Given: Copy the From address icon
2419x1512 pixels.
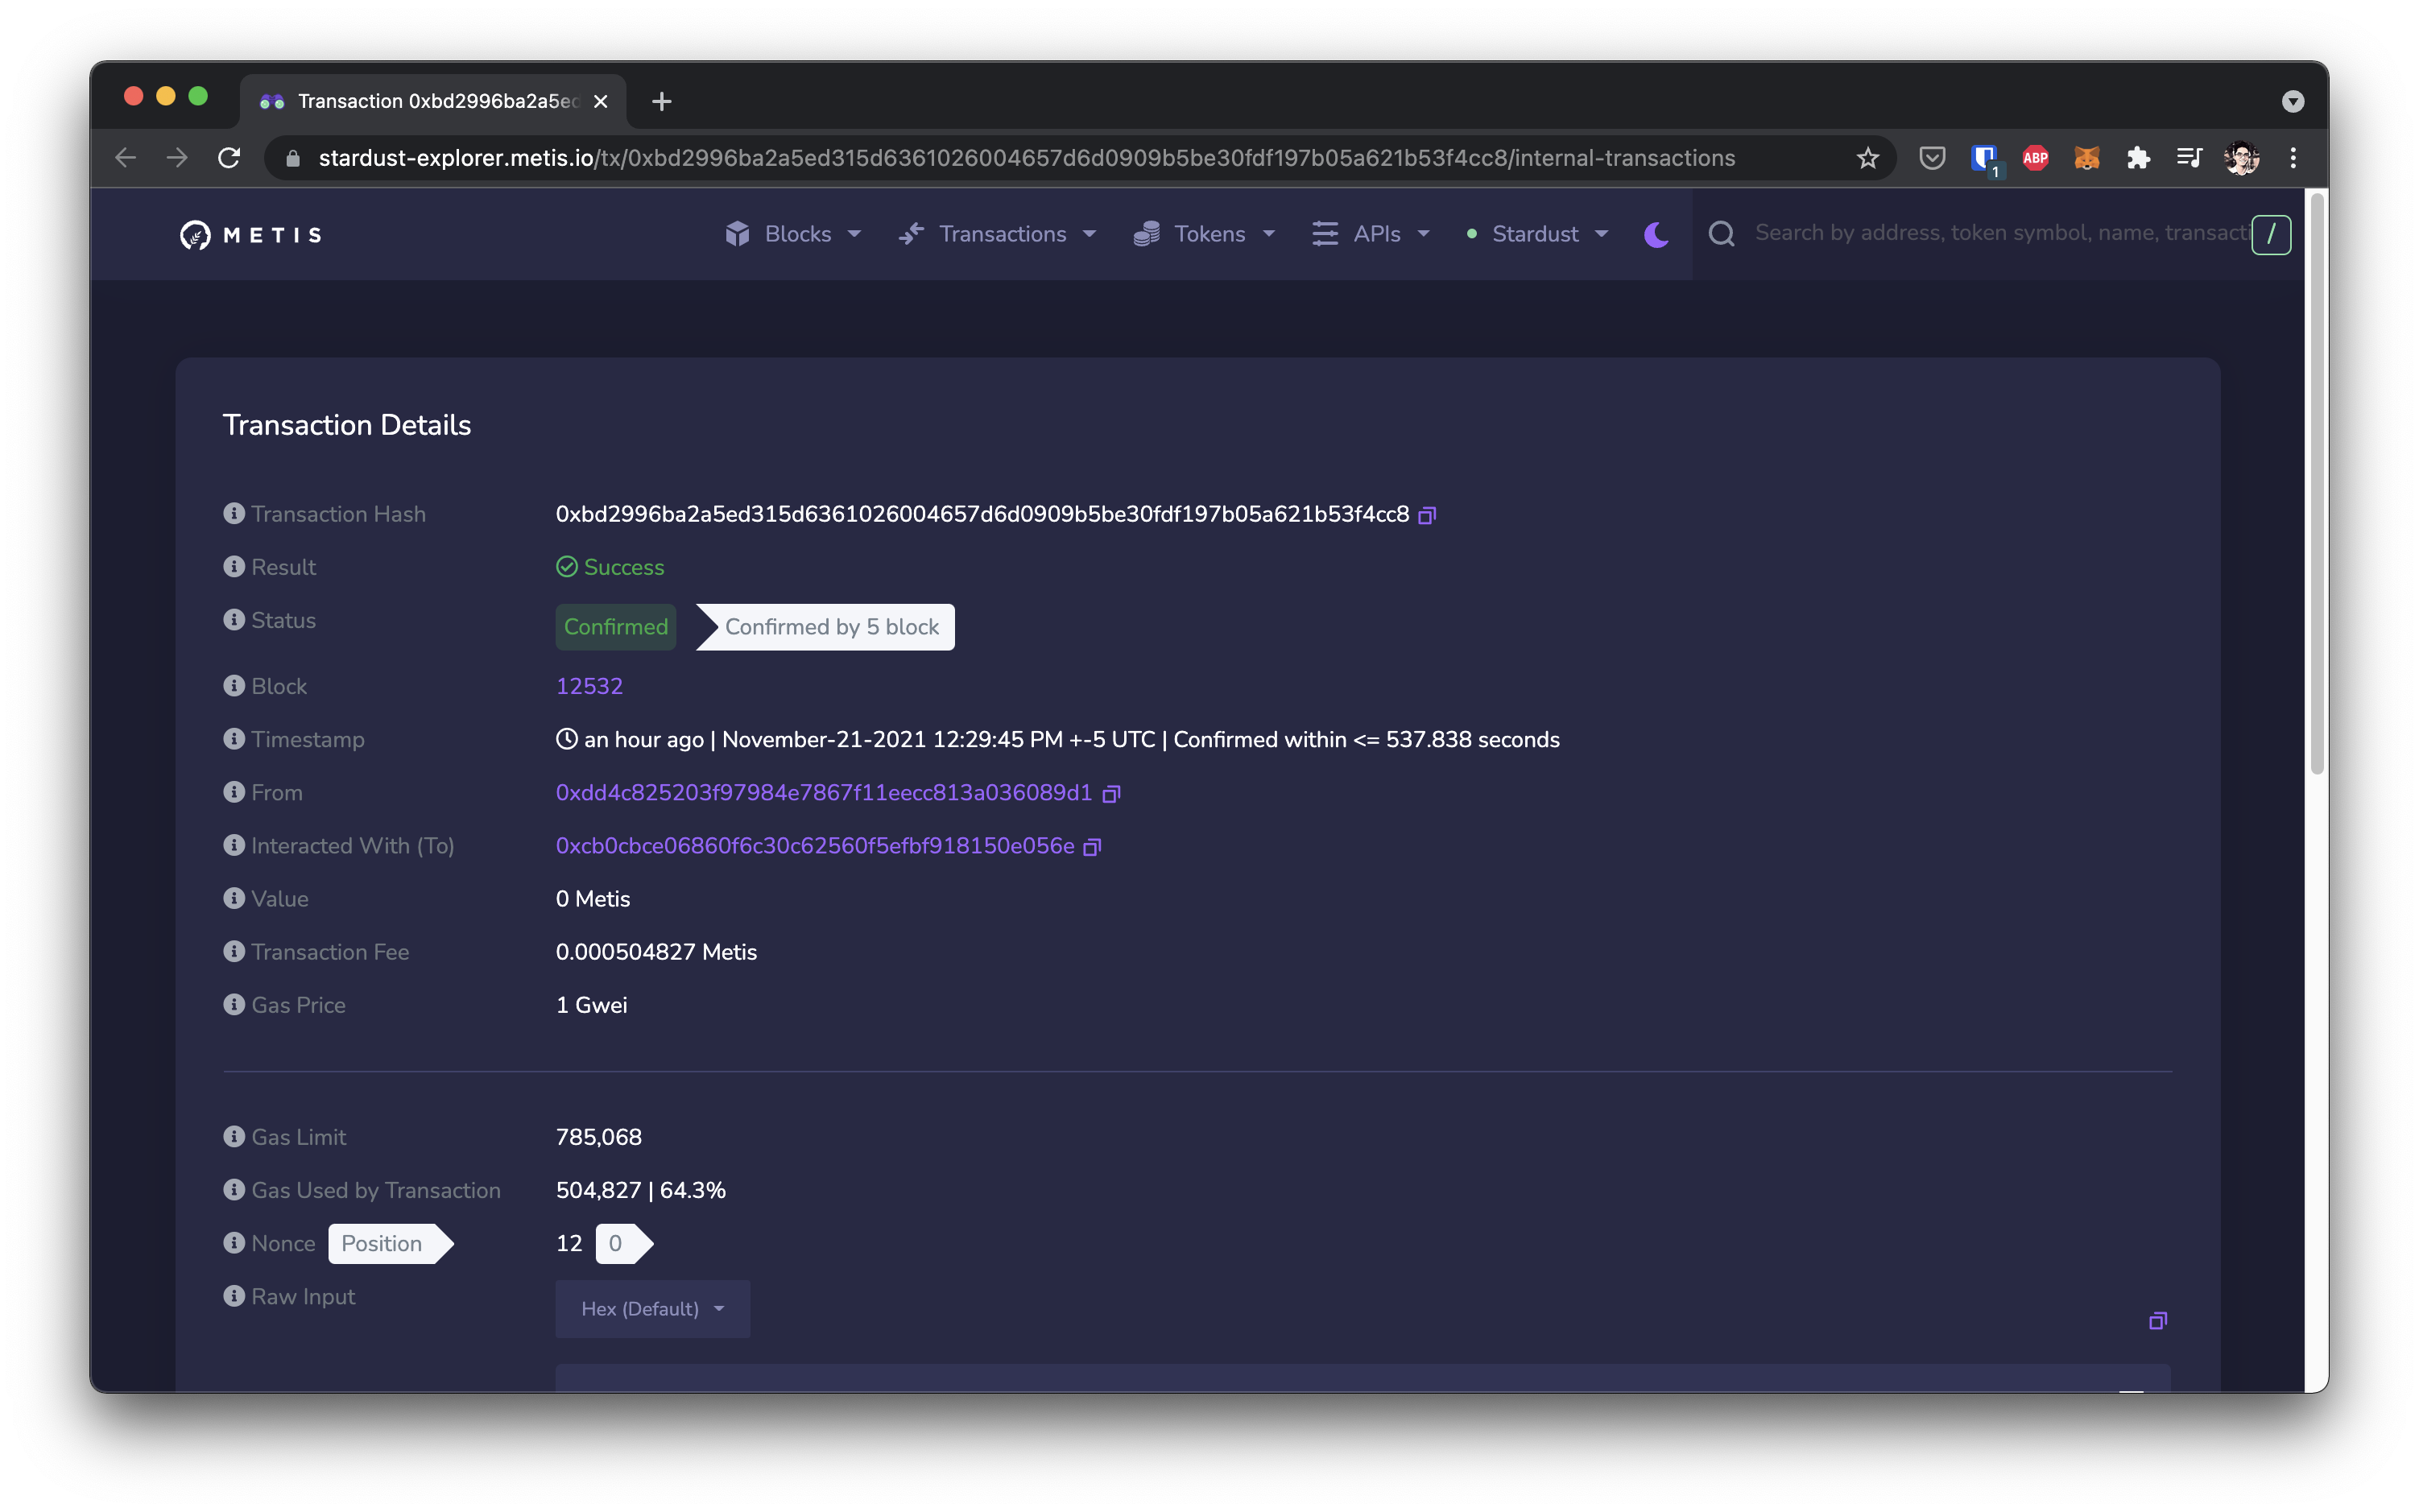Looking at the screenshot, I should pos(1111,794).
